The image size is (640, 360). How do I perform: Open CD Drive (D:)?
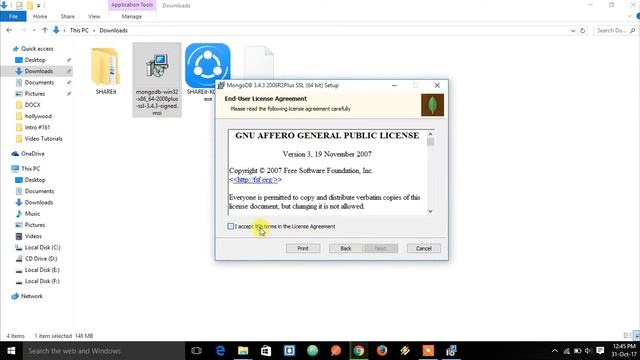pos(41,259)
